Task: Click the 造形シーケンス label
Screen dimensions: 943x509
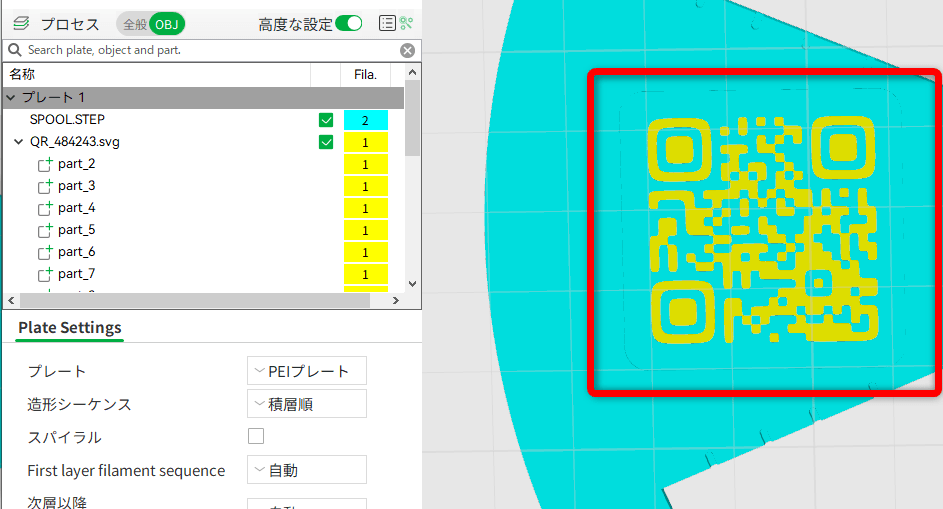Action: click(79, 404)
